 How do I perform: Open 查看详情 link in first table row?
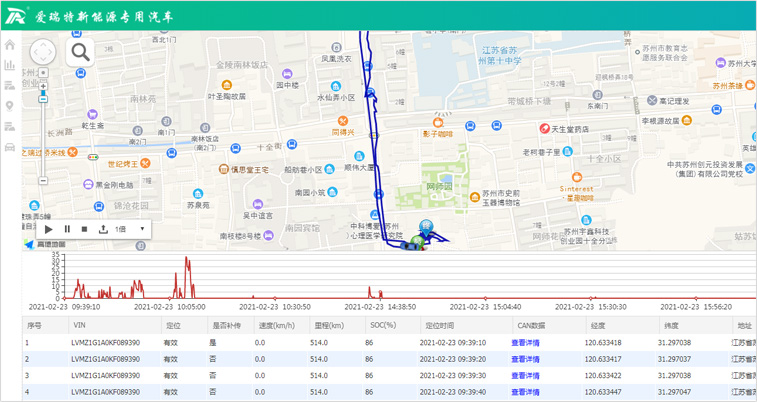pos(525,343)
